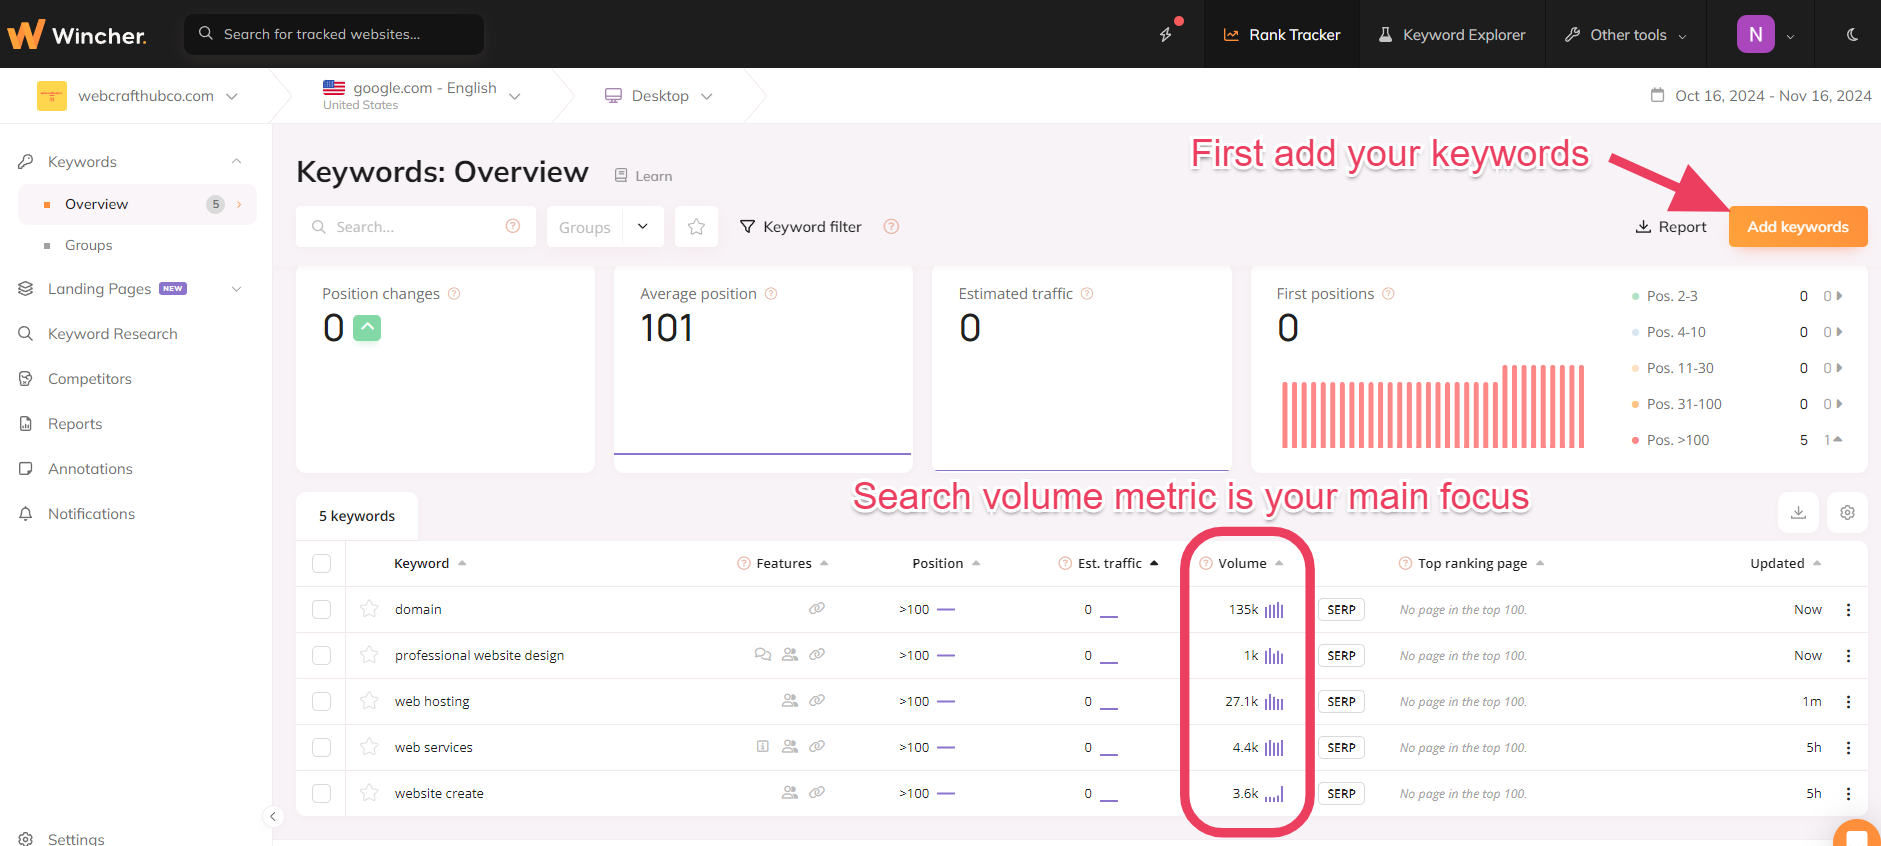1881x846 pixels.
Task: Click Position changes help icon
Action: click(454, 294)
